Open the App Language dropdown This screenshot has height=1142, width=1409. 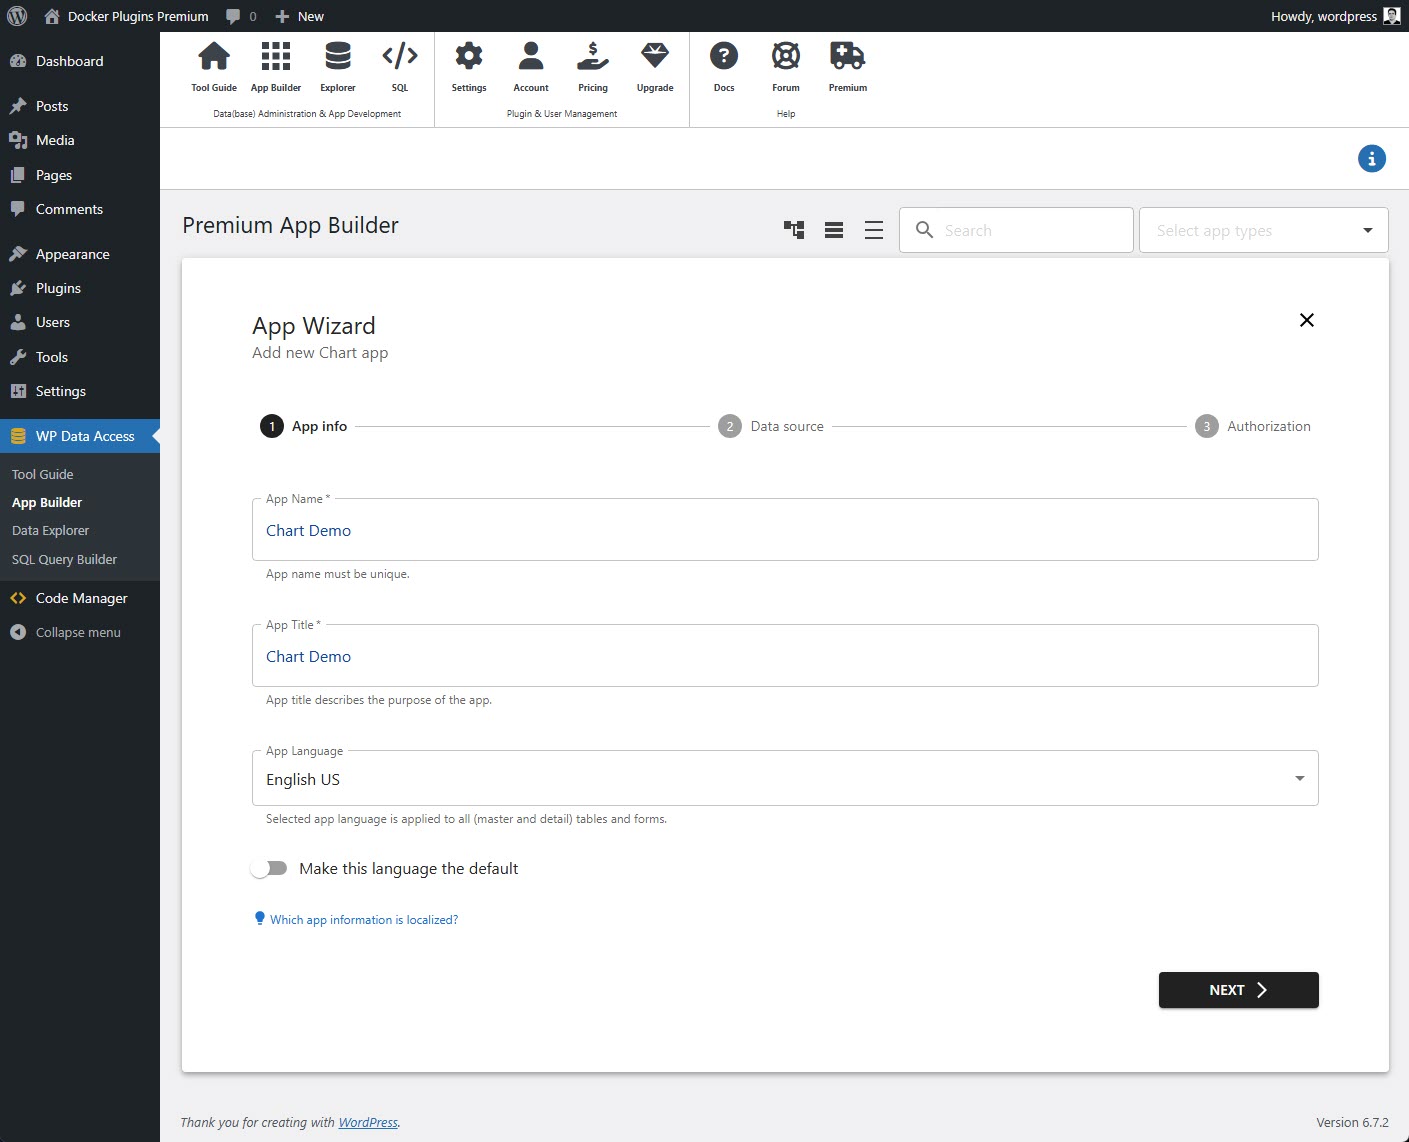coord(785,778)
